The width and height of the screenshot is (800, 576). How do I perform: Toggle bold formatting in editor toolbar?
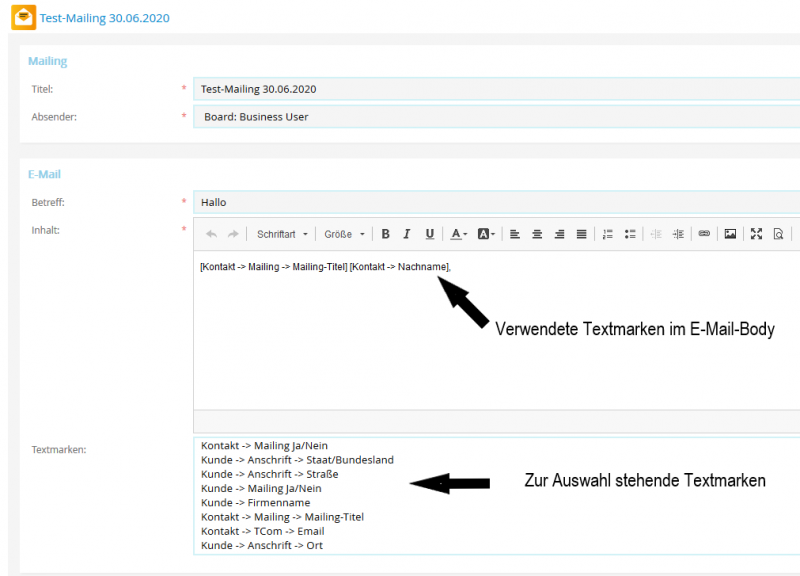[x=385, y=234]
